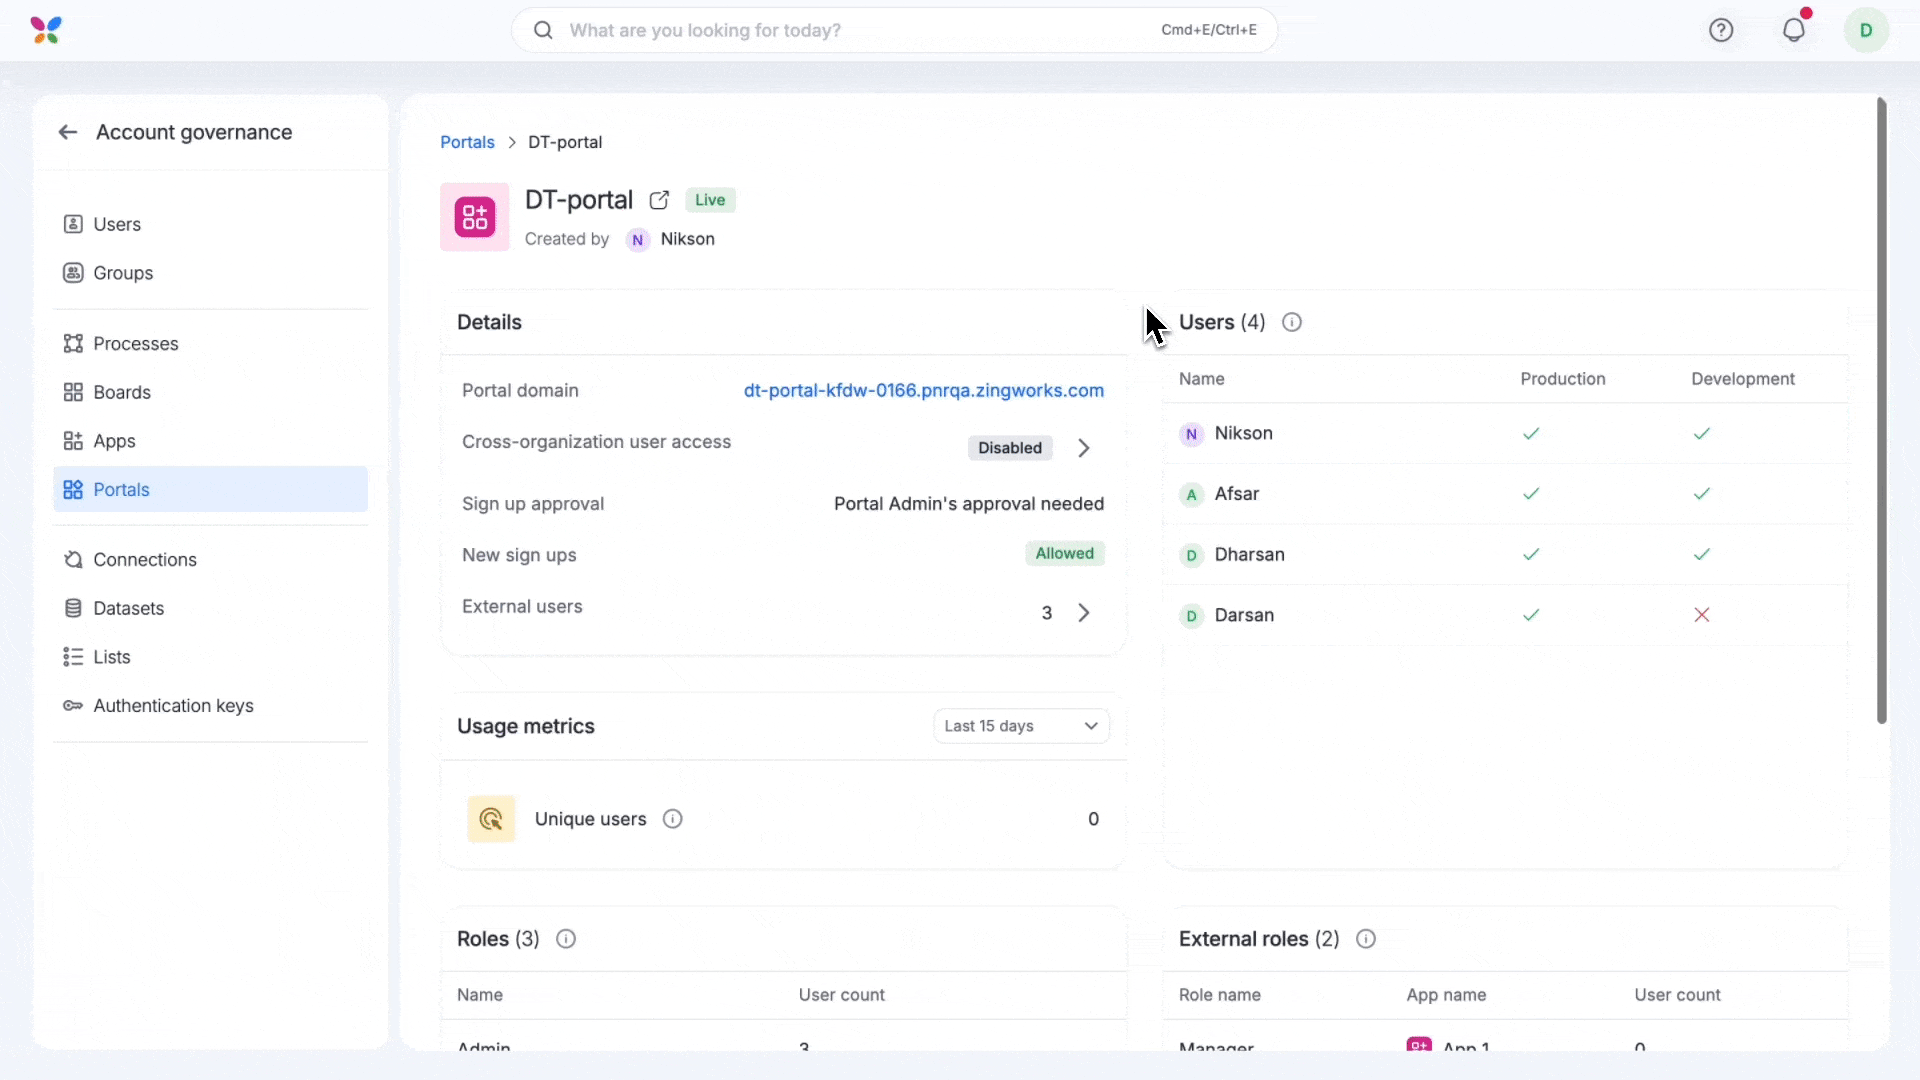Toggle Afsar's Development check mark

tap(1701, 494)
